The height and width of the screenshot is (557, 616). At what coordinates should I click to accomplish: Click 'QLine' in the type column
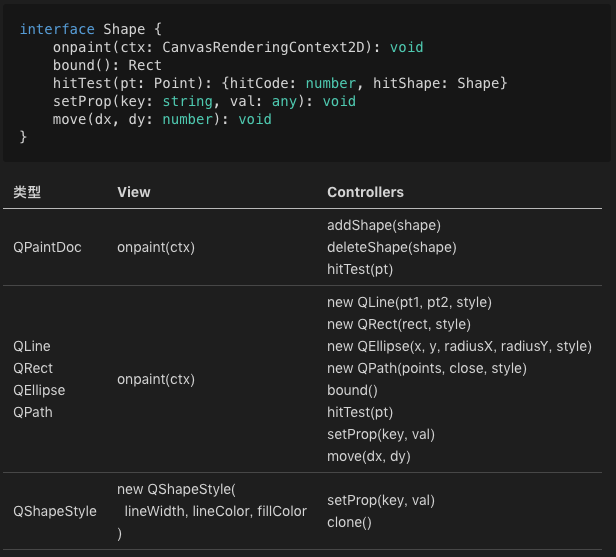(x=31, y=346)
